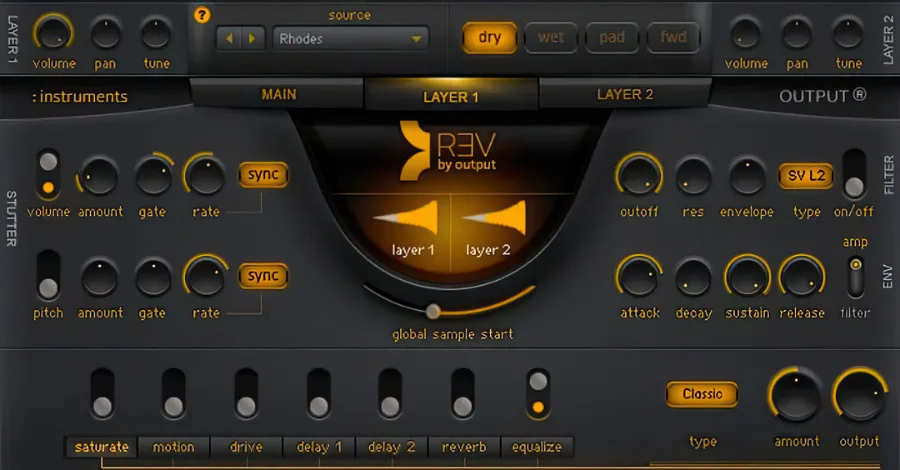900x470 pixels.
Task: Open the Rhodes source dropdown
Action: (x=350, y=39)
